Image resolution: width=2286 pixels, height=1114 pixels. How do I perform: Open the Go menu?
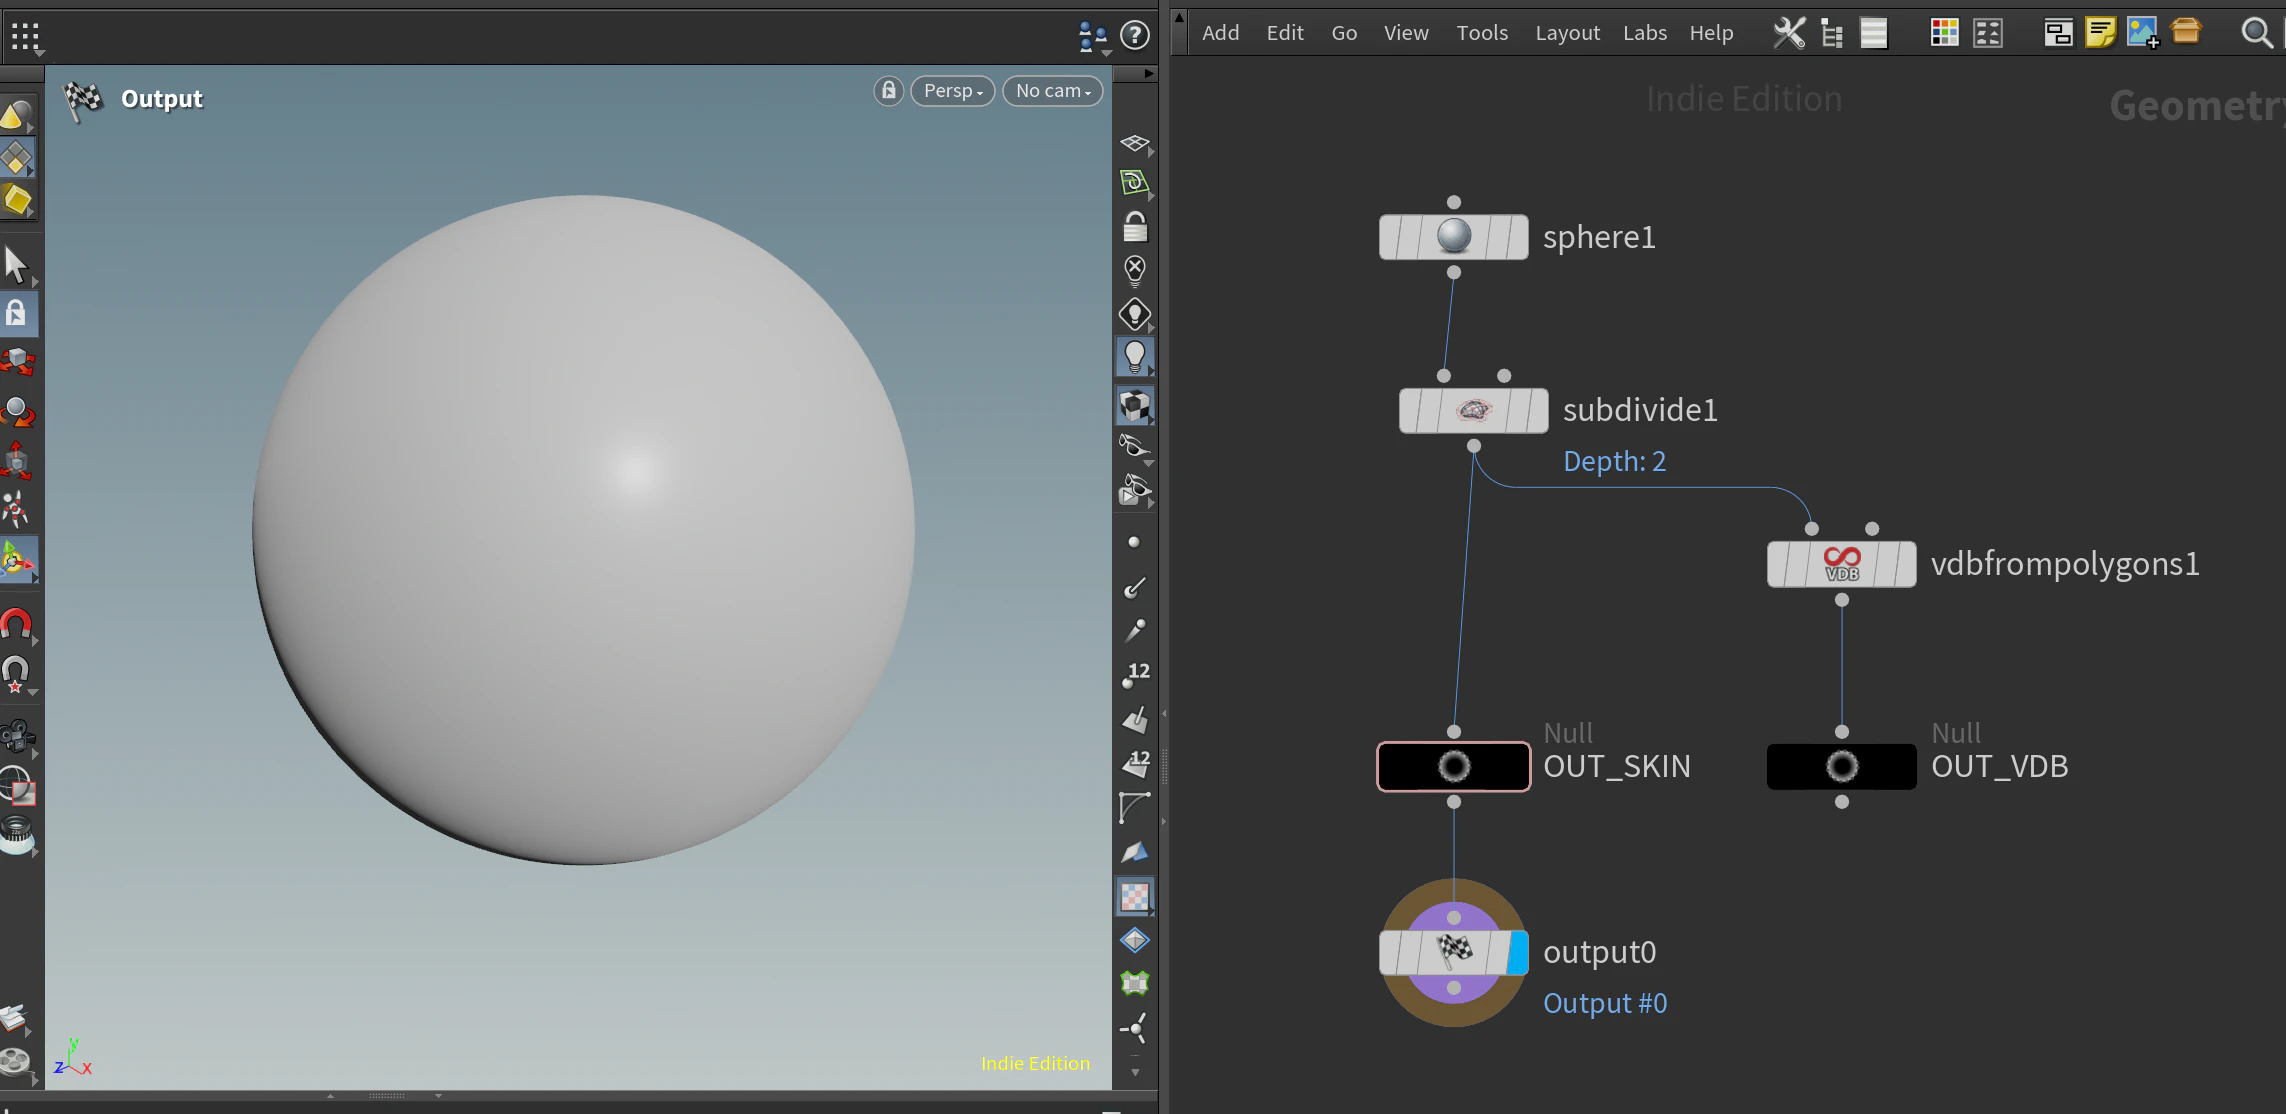click(x=1344, y=33)
